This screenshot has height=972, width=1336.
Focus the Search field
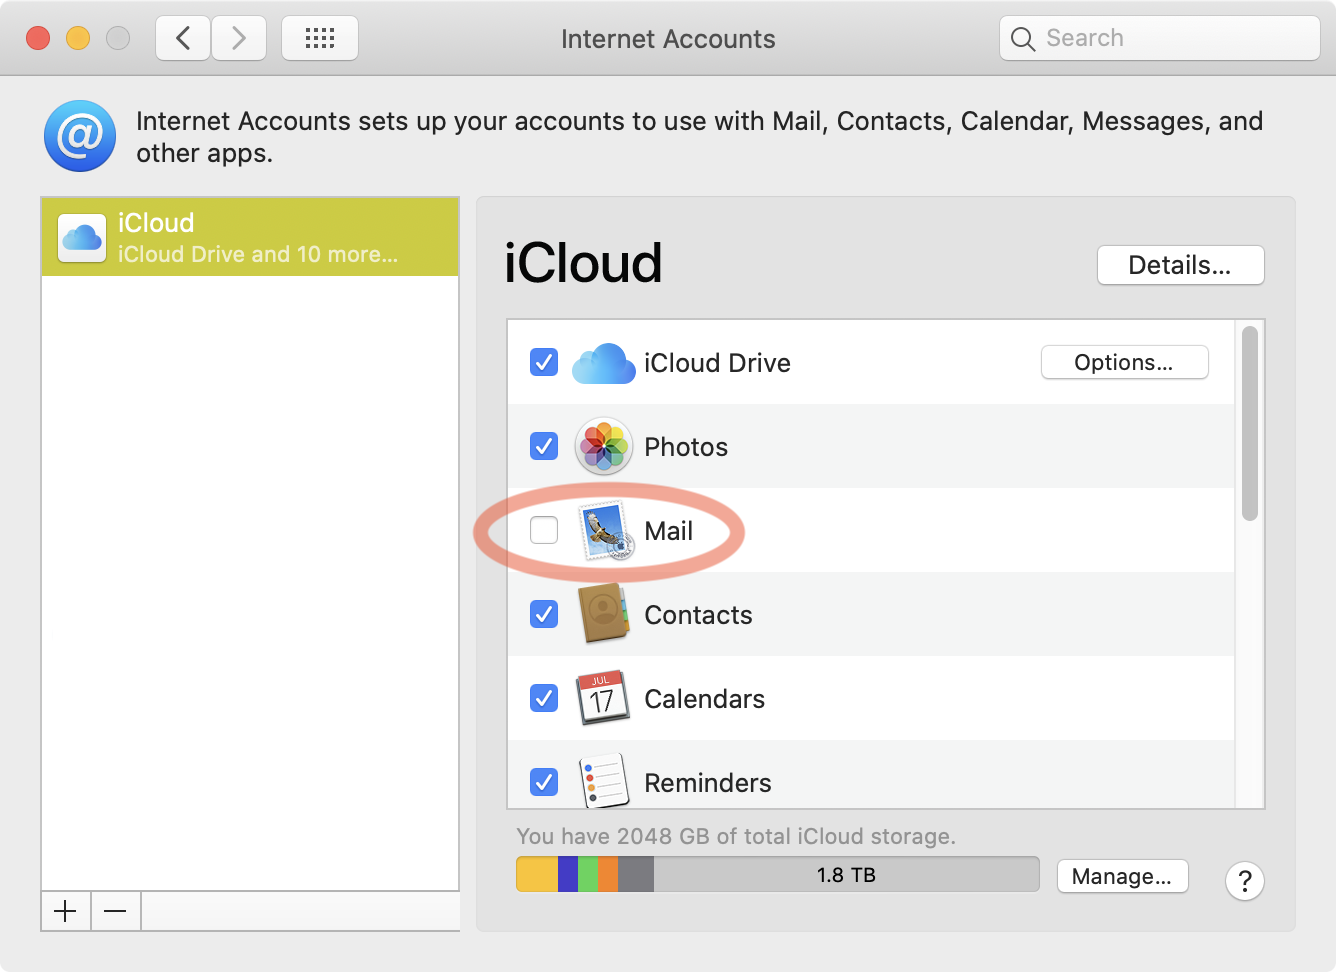pos(1160,39)
